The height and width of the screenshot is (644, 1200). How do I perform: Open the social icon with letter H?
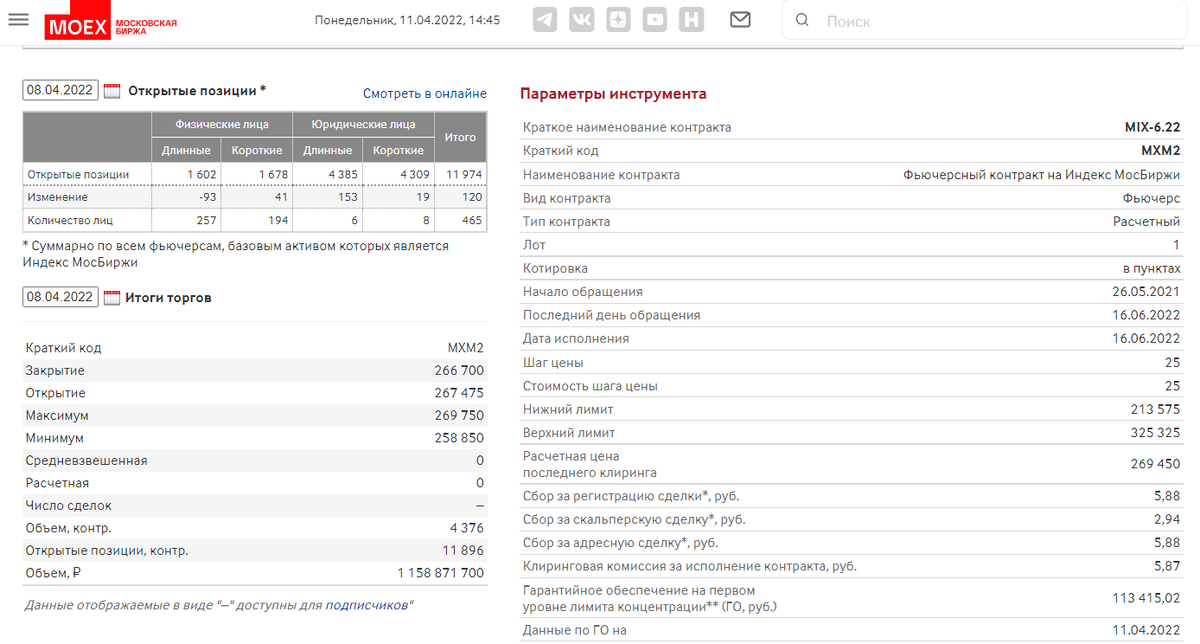(692, 19)
